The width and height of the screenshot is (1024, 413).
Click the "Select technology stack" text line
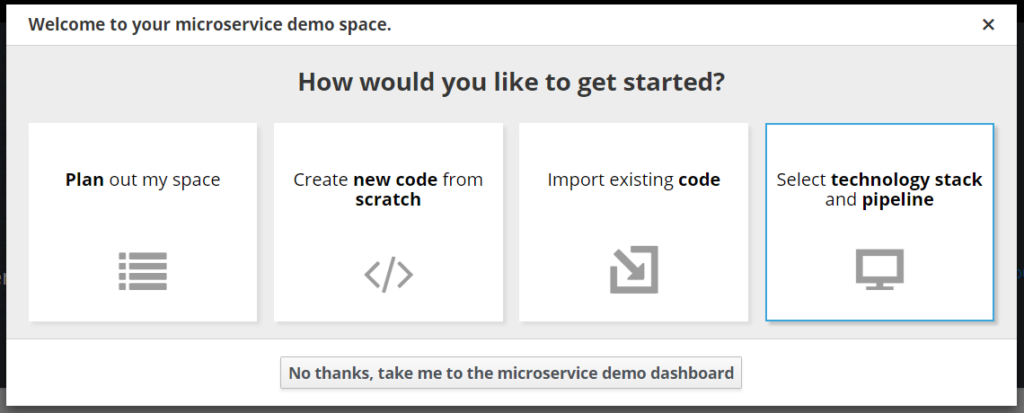click(879, 180)
